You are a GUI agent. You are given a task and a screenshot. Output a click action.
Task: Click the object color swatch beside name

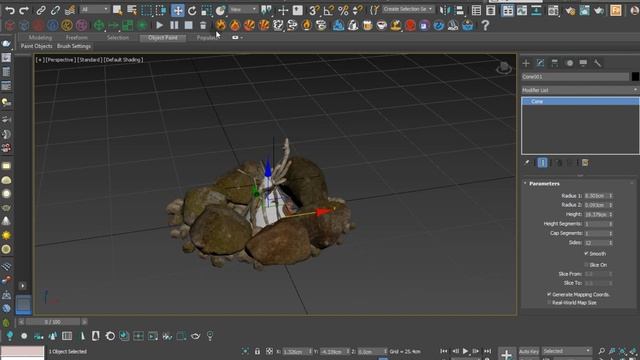click(635, 76)
